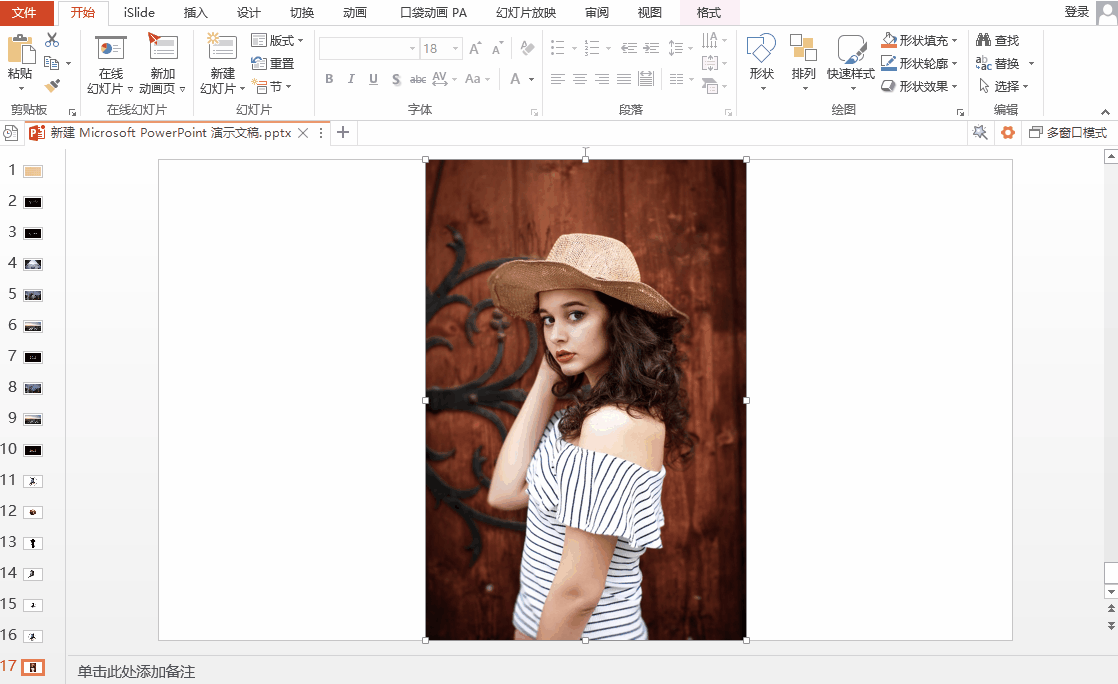The width and height of the screenshot is (1118, 684).
Task: Click the pin icon beside the gear
Action: [980, 132]
